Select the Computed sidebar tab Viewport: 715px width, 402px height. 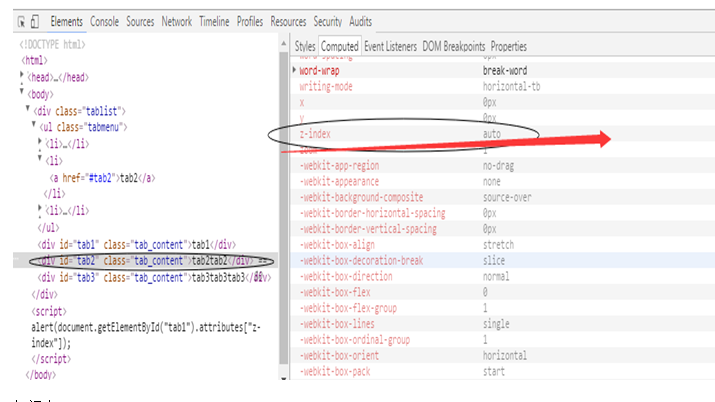coord(340,46)
